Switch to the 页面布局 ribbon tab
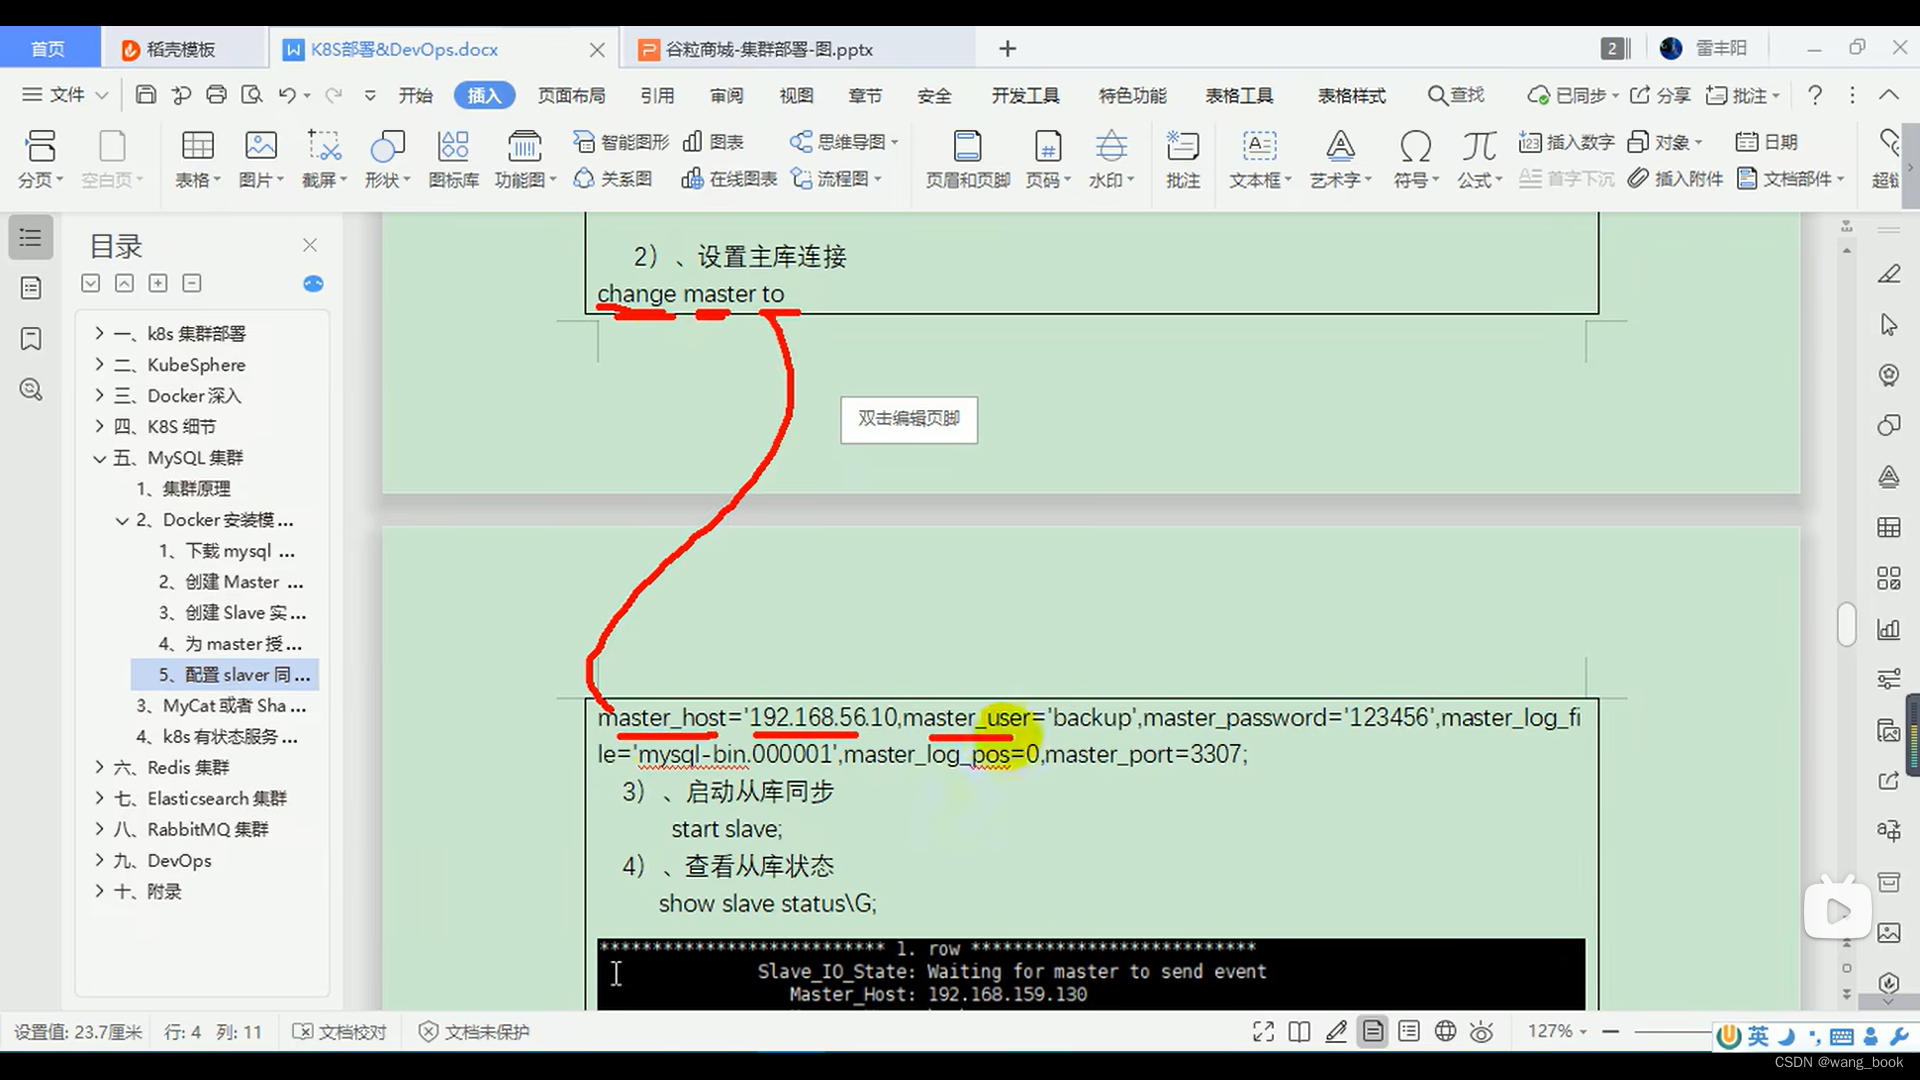The image size is (1920, 1080). (x=572, y=95)
